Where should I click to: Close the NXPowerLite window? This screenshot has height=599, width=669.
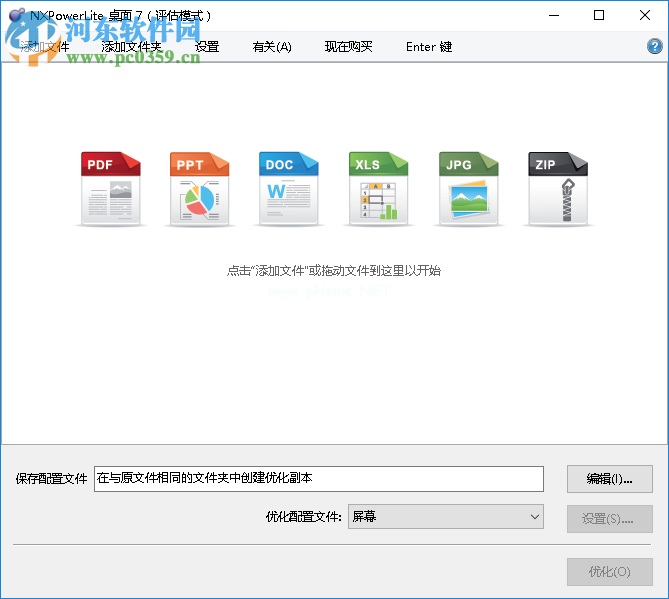[645, 15]
